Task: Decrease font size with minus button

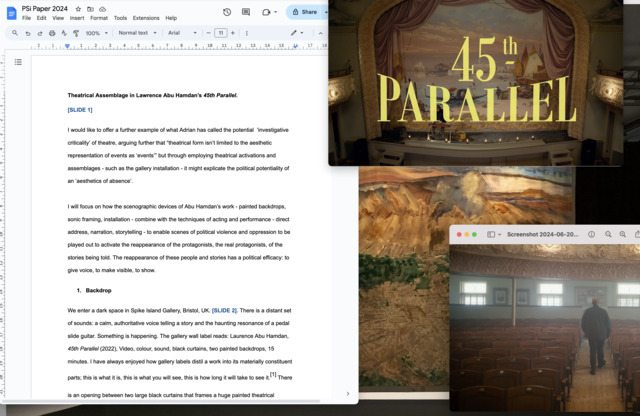Action: pyautogui.click(x=209, y=33)
